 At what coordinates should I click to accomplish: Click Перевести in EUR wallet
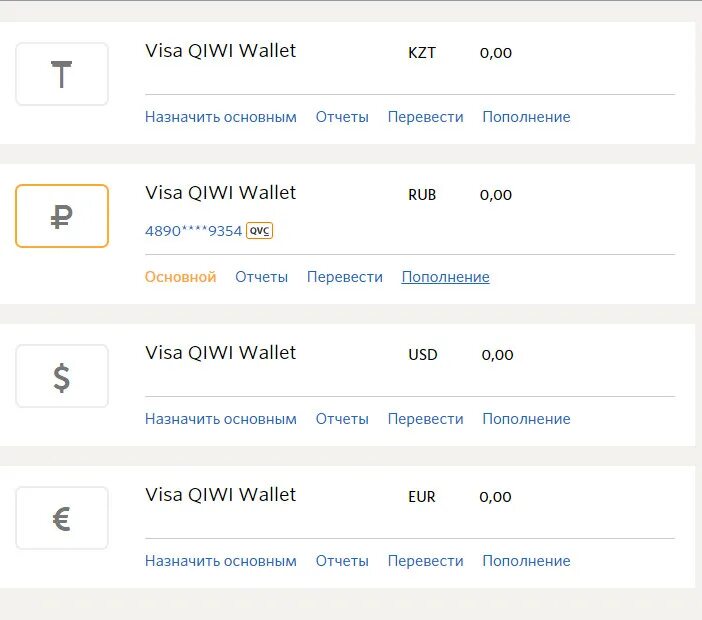tap(426, 561)
